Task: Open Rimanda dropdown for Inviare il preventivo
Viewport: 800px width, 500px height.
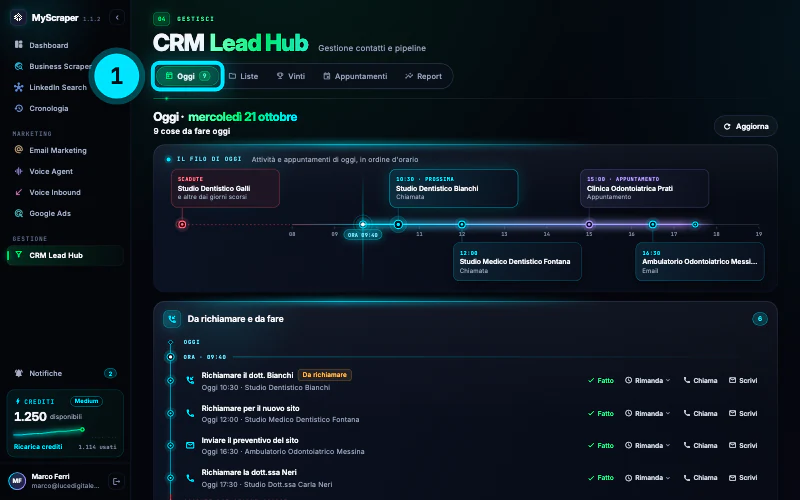Action: pos(647,445)
